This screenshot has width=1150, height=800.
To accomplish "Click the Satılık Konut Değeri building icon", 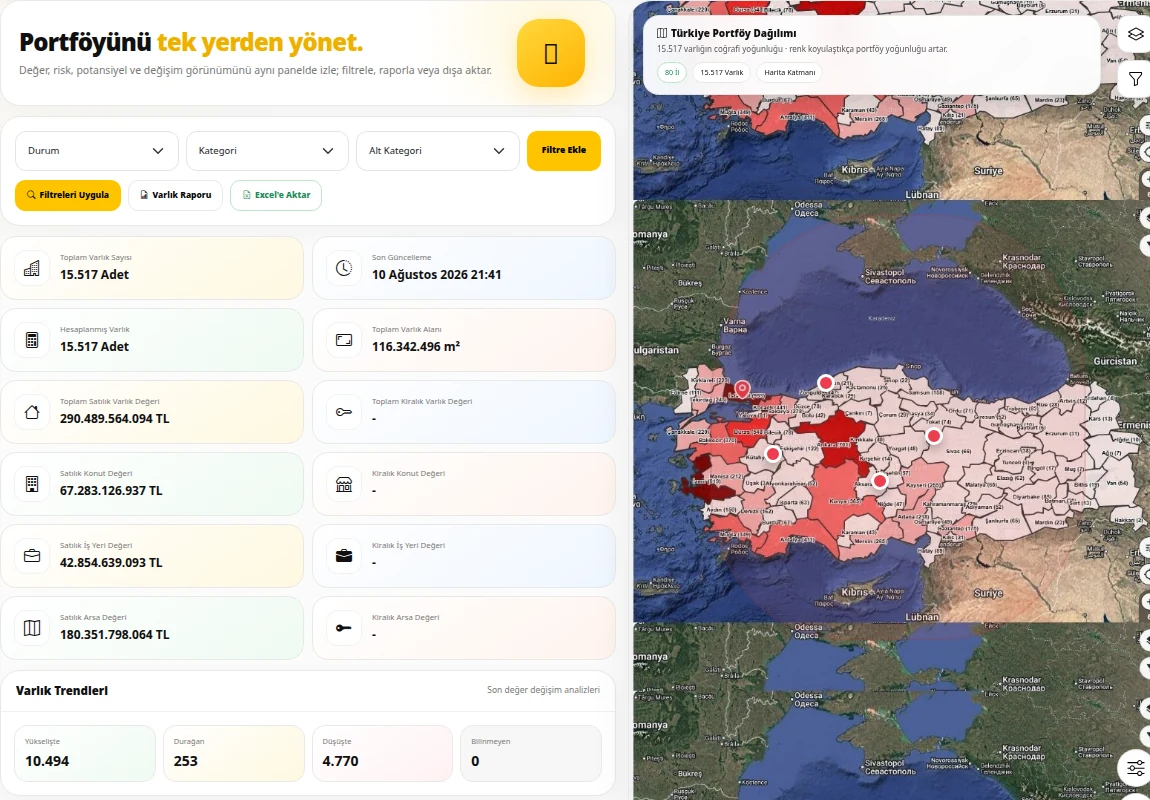I will click(x=32, y=484).
